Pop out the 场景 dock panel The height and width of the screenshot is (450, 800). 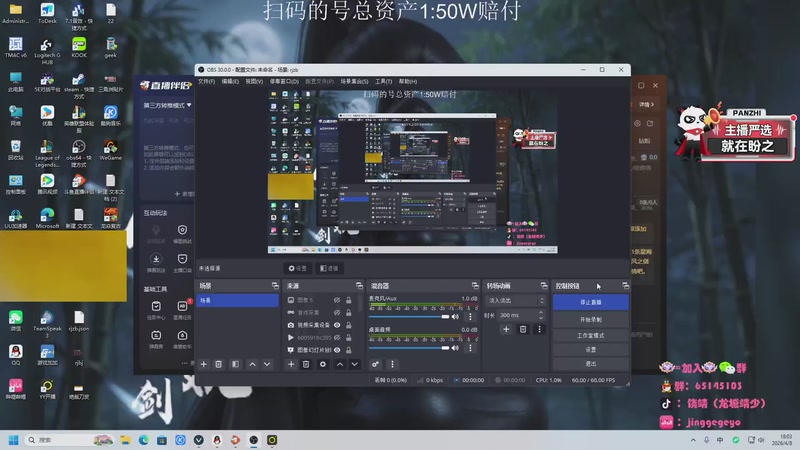[275, 286]
